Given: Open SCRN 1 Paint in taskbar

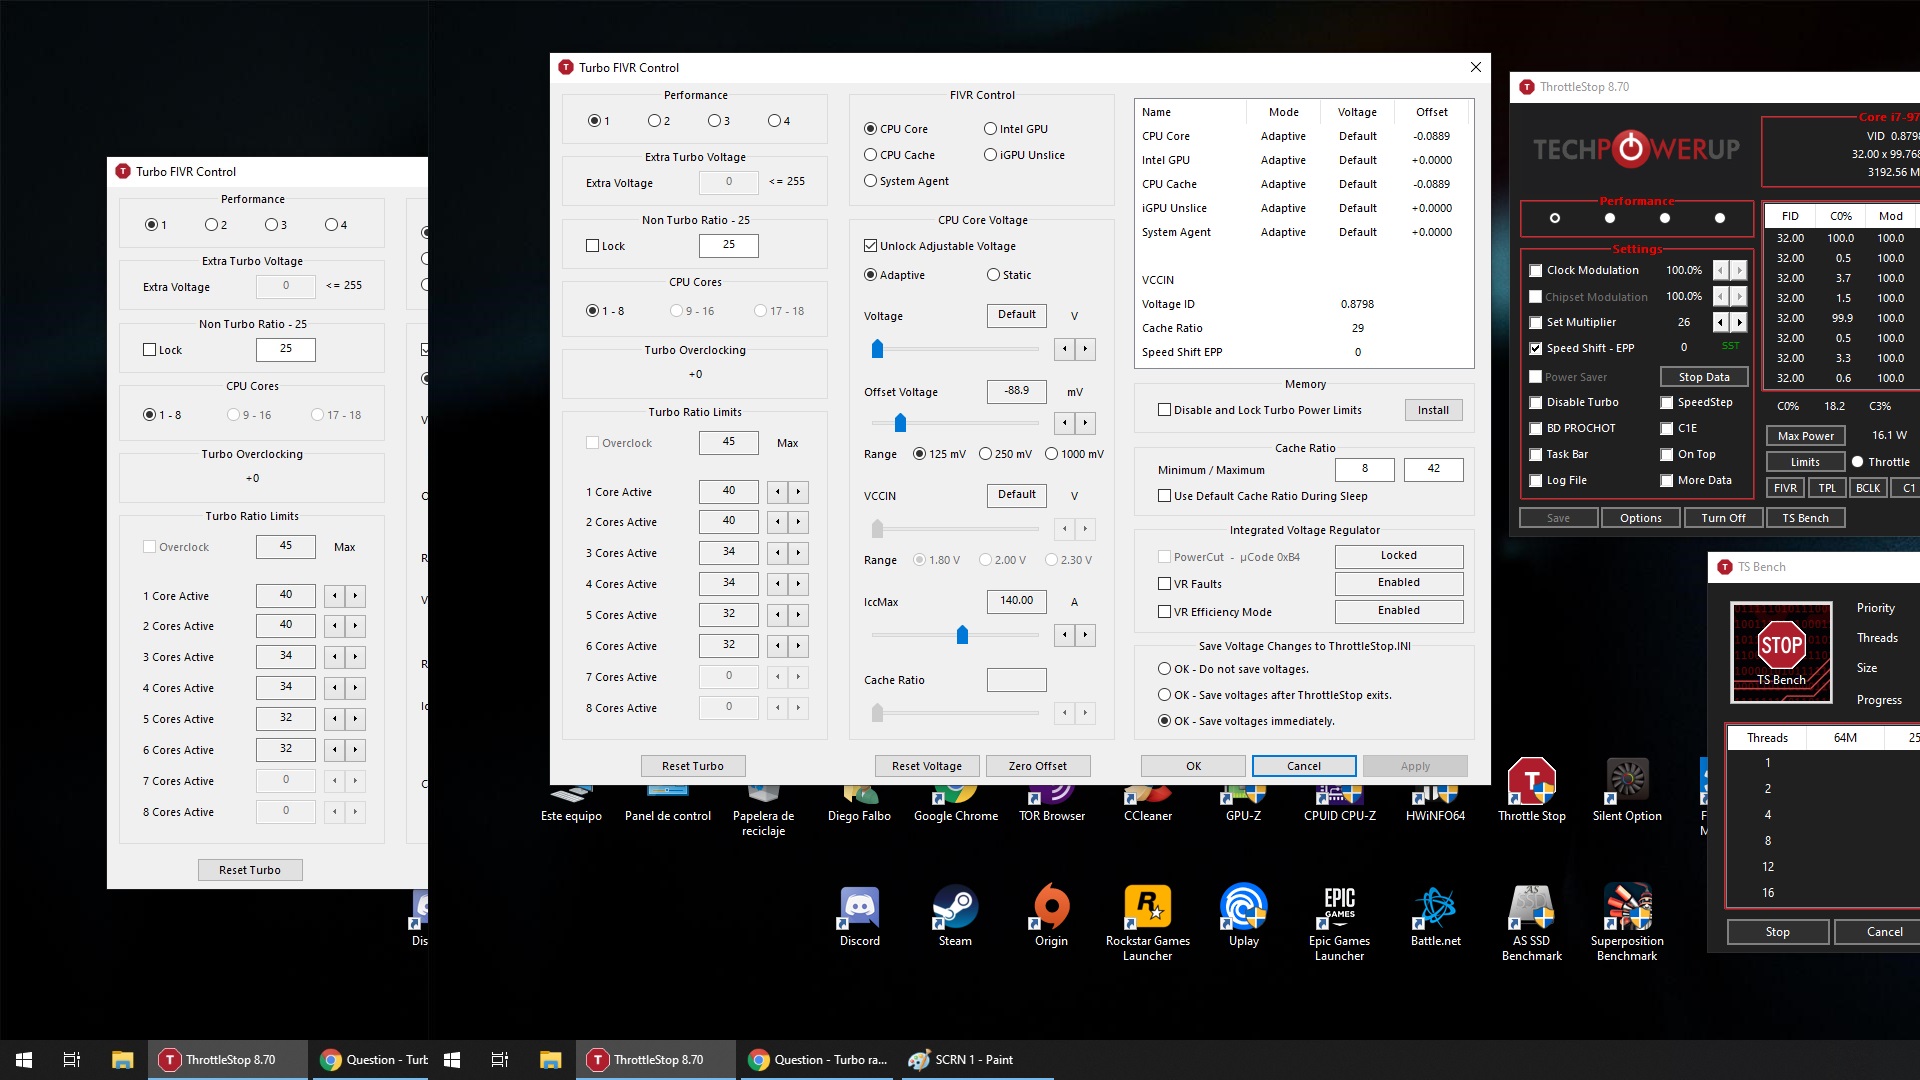Looking at the screenshot, I should click(960, 1060).
